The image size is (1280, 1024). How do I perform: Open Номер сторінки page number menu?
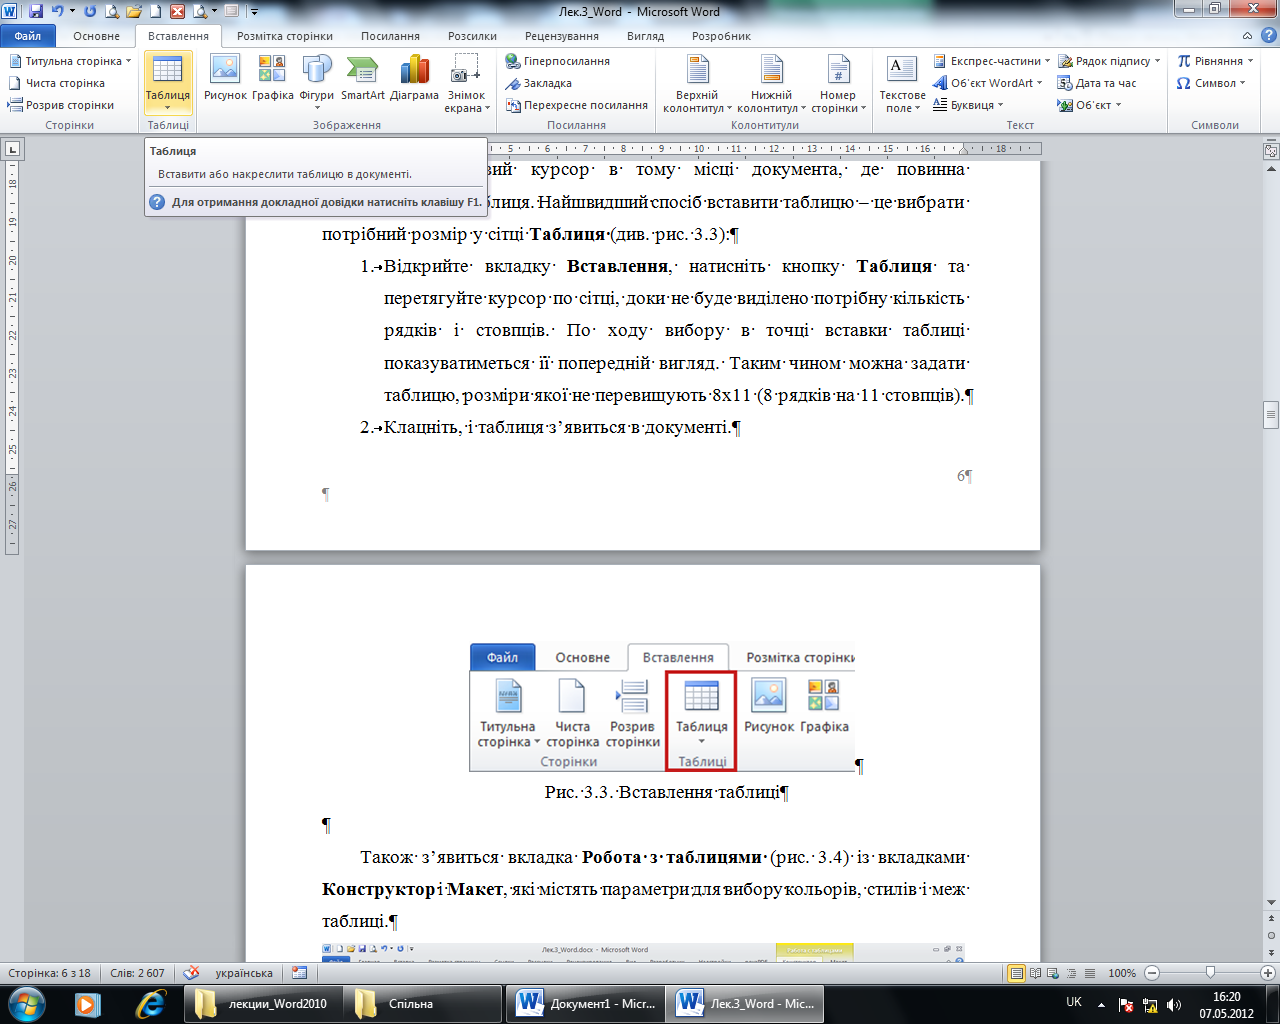tap(838, 84)
